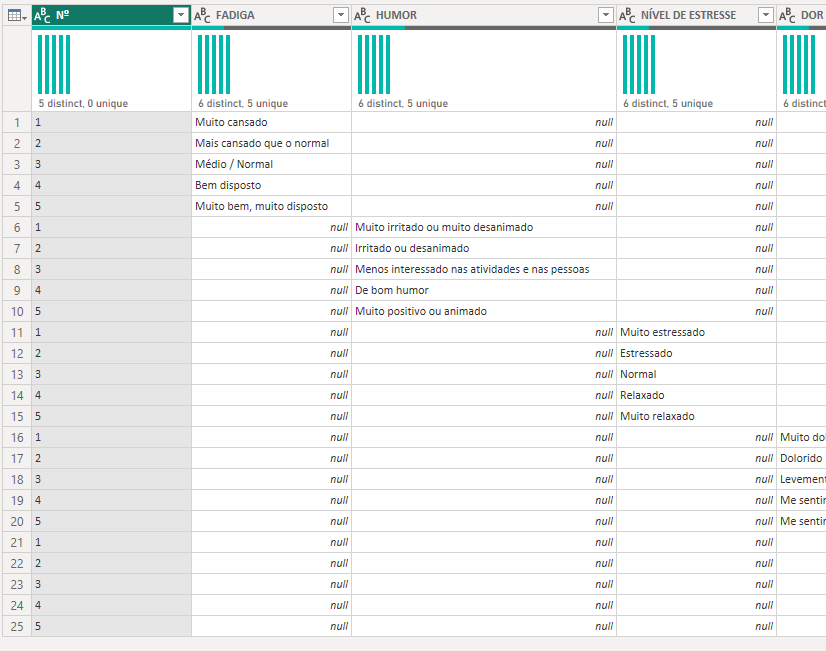Image resolution: width=826 pixels, height=651 pixels.
Task: Click HUMOR null cell in row 1
Action: click(x=484, y=122)
